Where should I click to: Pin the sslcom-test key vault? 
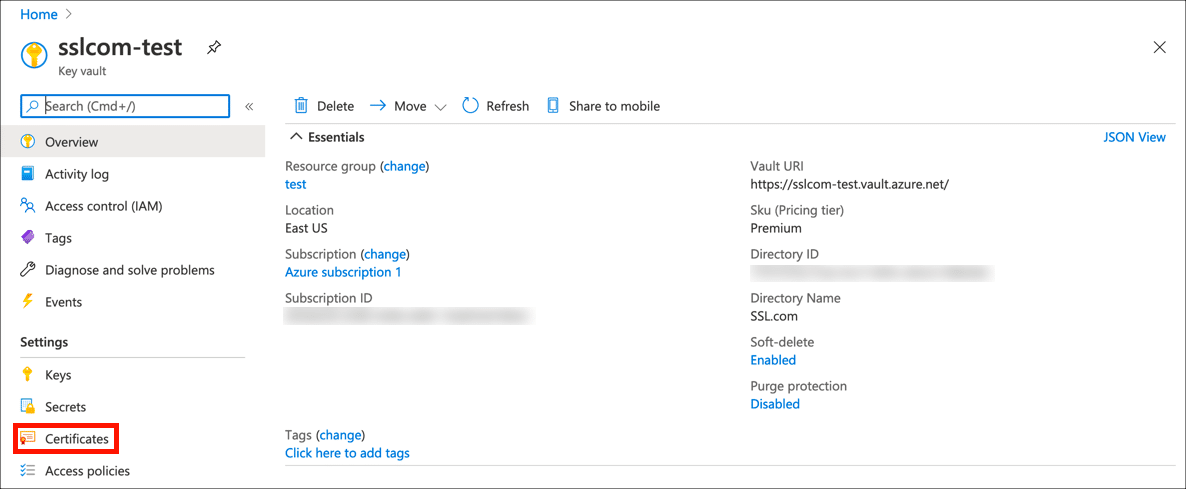[214, 48]
